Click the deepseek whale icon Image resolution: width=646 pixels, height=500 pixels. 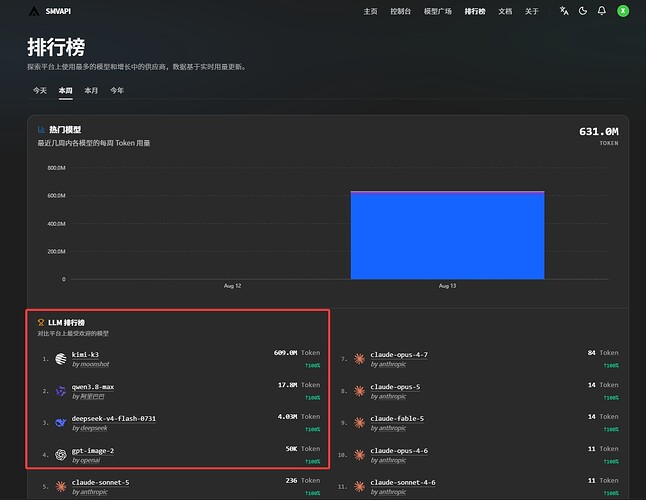[x=61, y=423]
